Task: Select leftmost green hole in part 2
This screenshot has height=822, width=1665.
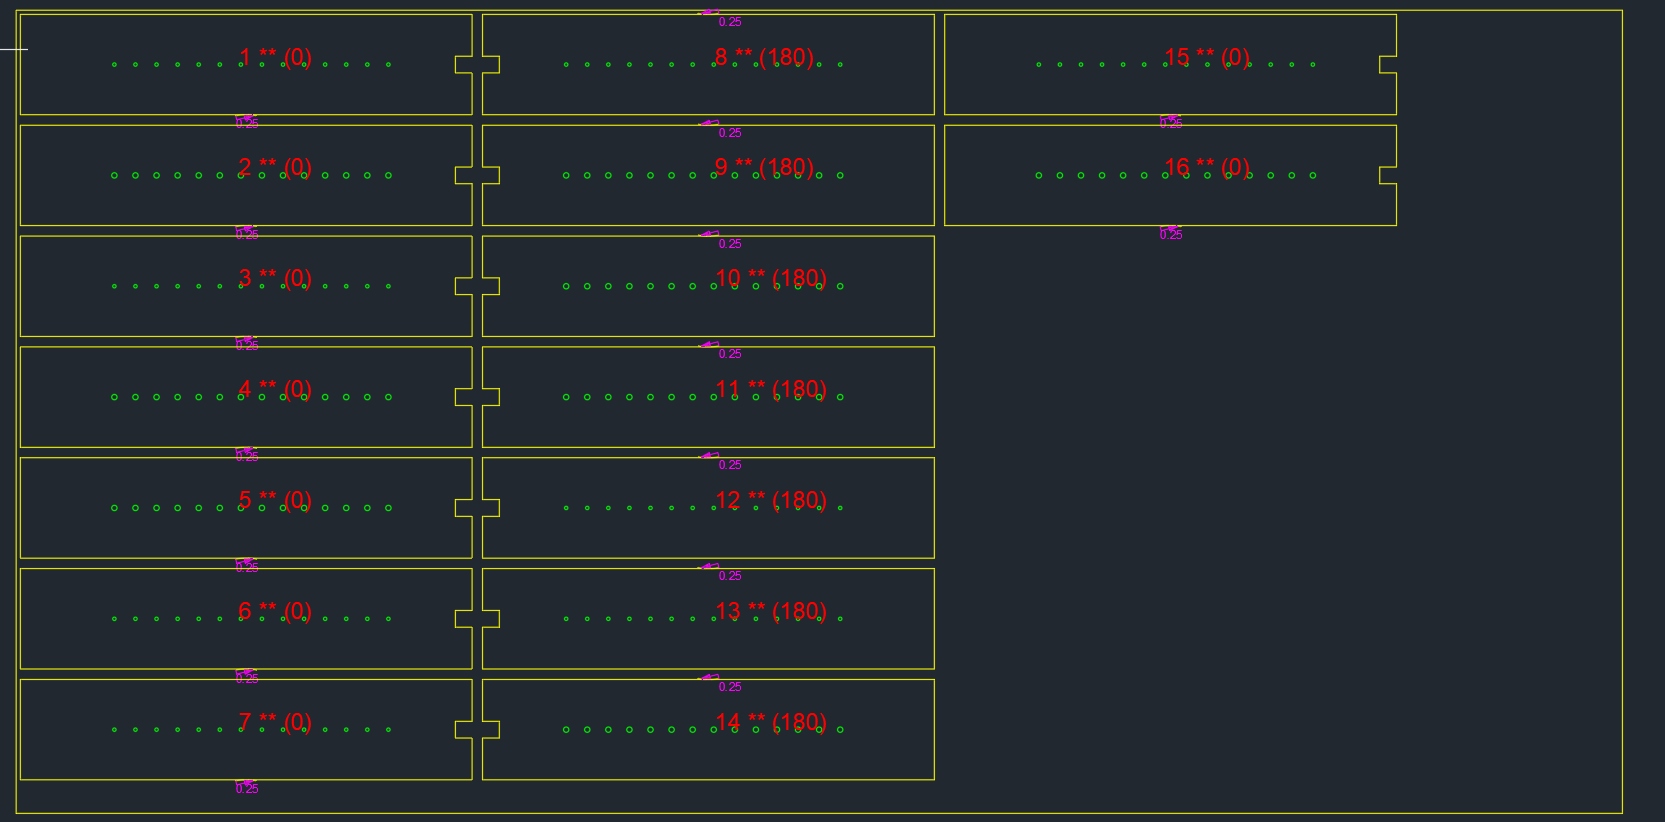Action: click(114, 175)
